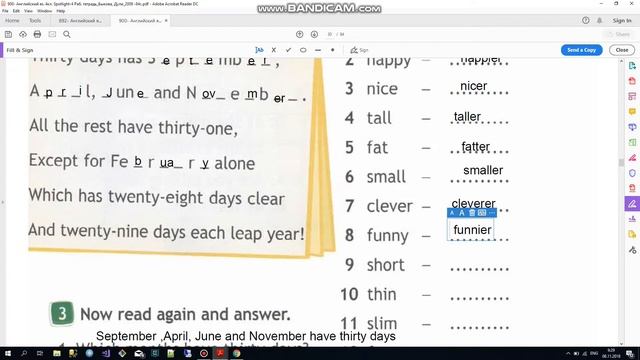The image size is (640, 360).
Task: Open the yellow Send & Track tool
Action: [x=632, y=234]
